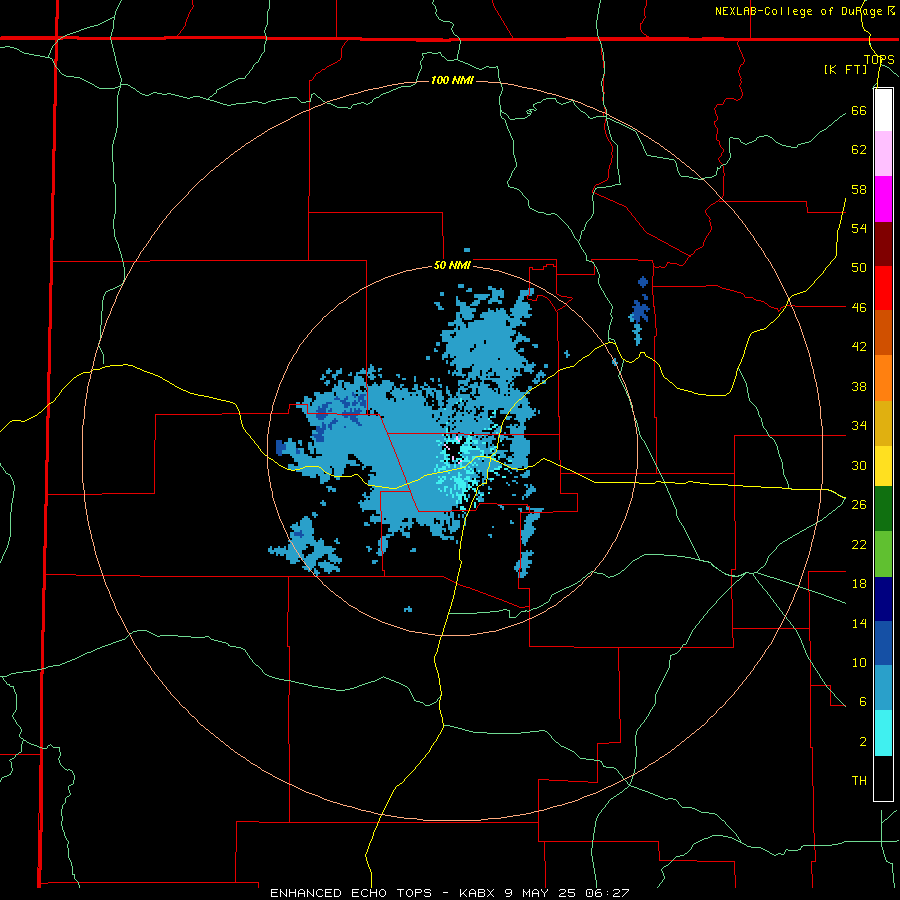Click the legend value 66

point(859,110)
